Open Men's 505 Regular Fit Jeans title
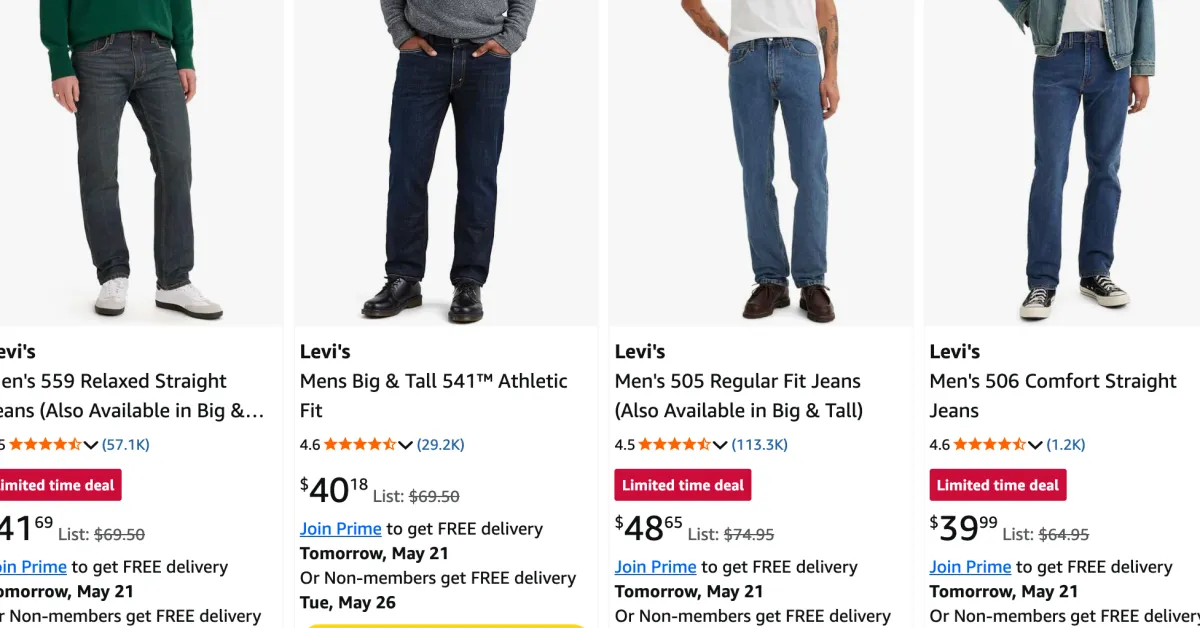 (x=739, y=395)
